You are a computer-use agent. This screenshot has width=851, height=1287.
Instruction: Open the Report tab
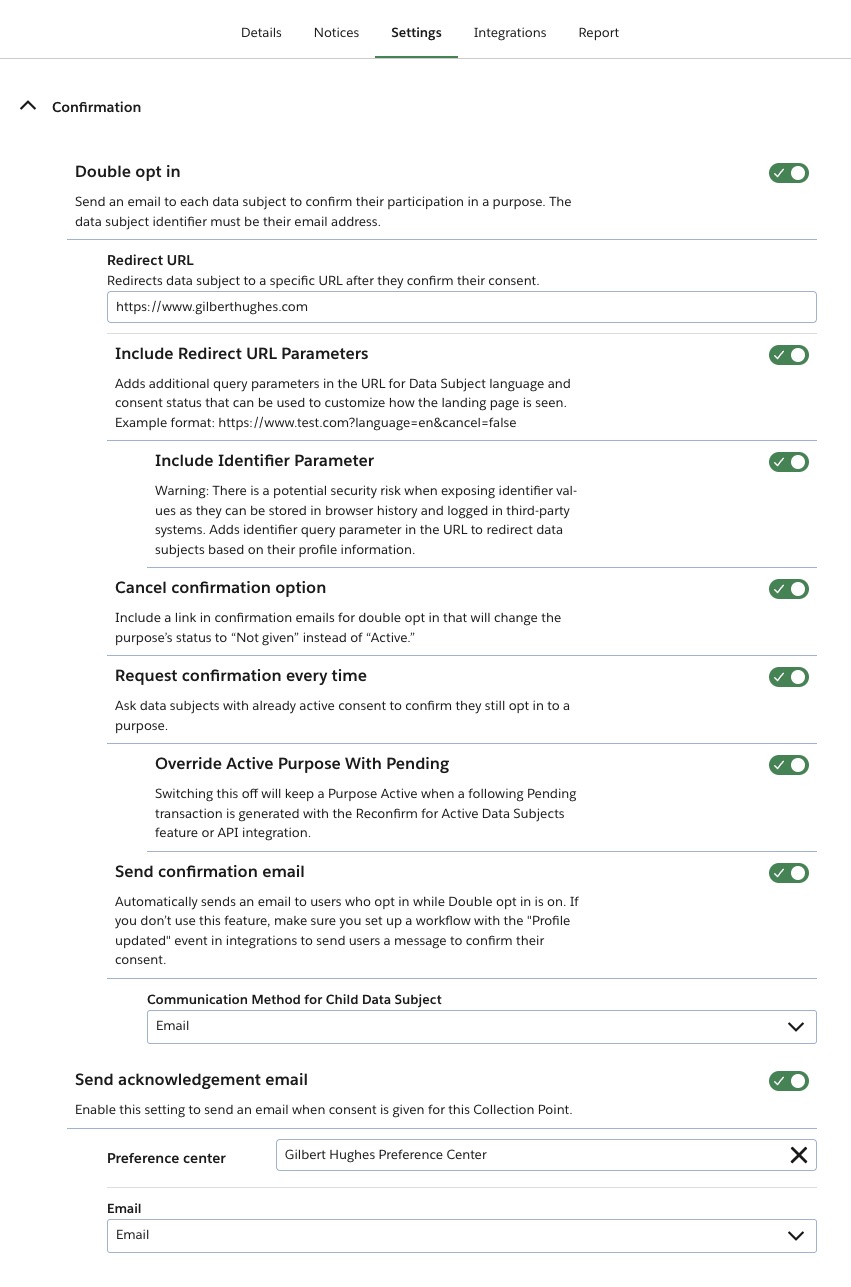pos(599,33)
